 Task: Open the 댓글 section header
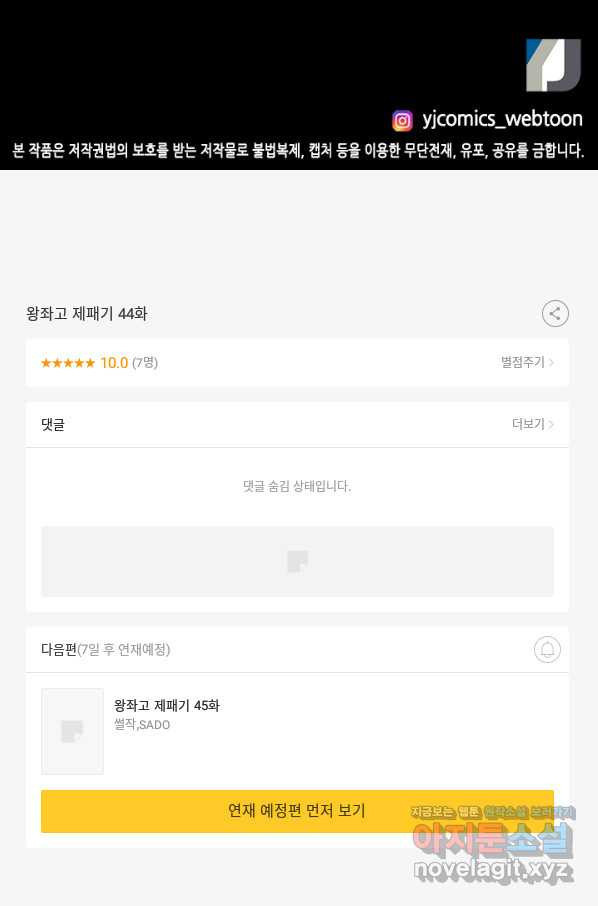[x=53, y=425]
